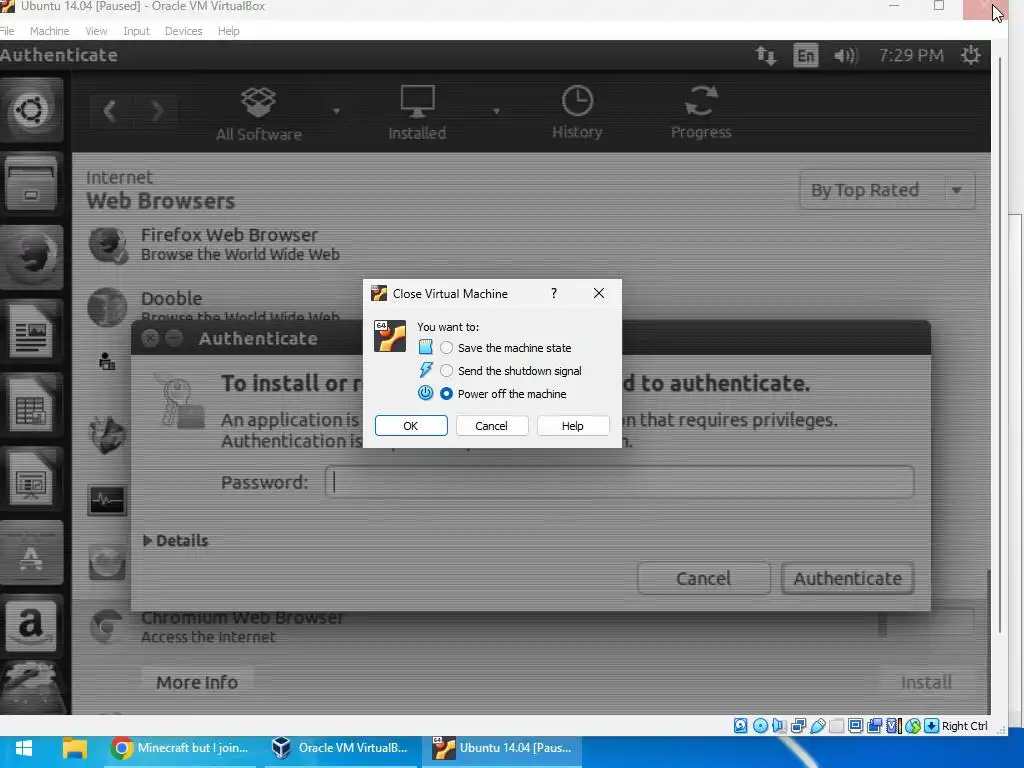Confirm with OK in Close Virtual Machine dialog

[411, 426]
